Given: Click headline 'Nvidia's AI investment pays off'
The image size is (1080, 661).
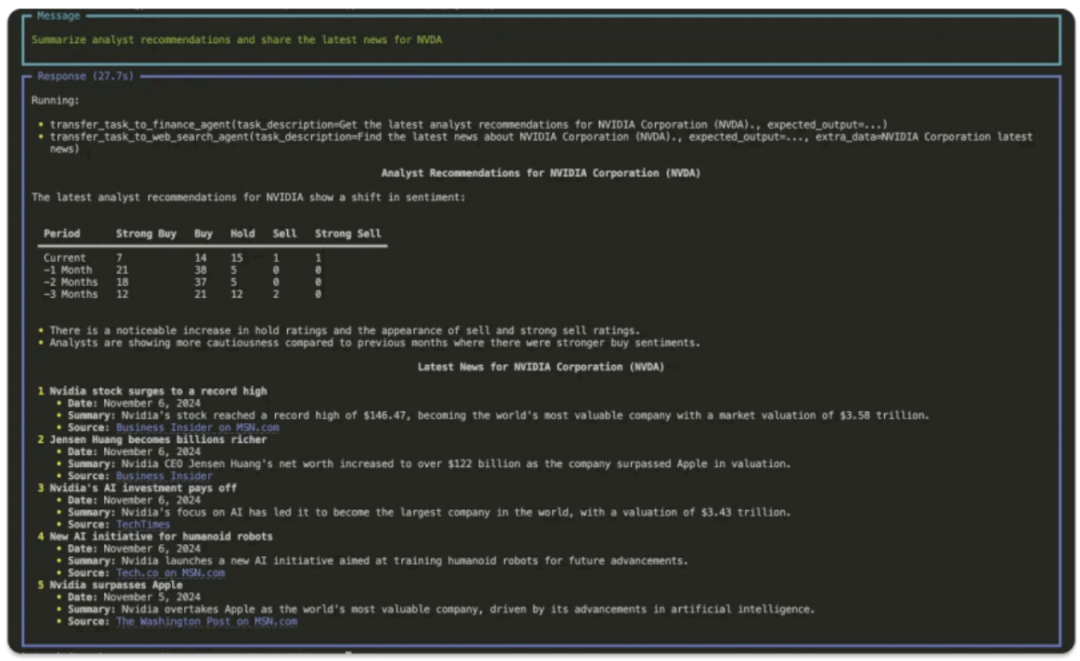Looking at the screenshot, I should click(143, 487).
